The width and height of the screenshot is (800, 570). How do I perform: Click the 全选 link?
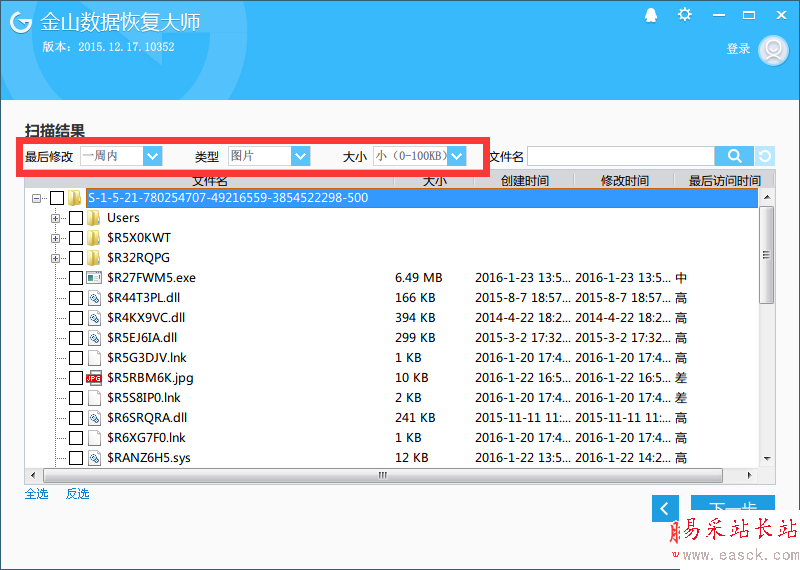coord(37,494)
